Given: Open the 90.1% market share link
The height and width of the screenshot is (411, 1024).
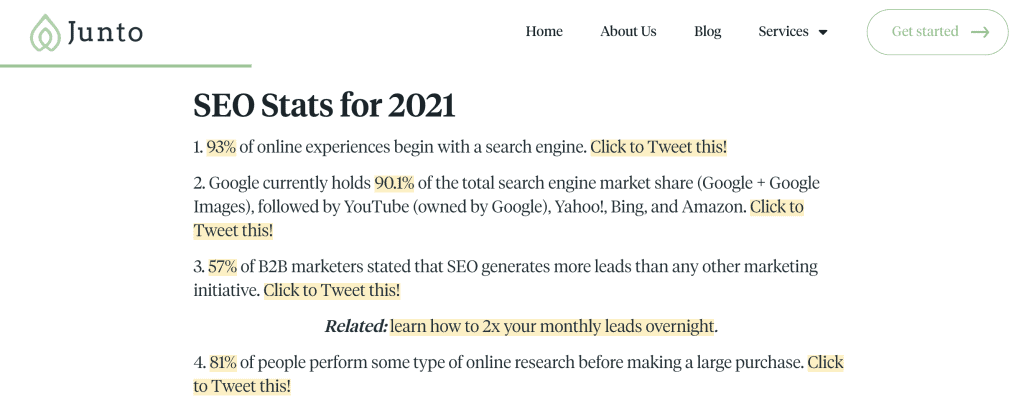Looking at the screenshot, I should pos(394,183).
